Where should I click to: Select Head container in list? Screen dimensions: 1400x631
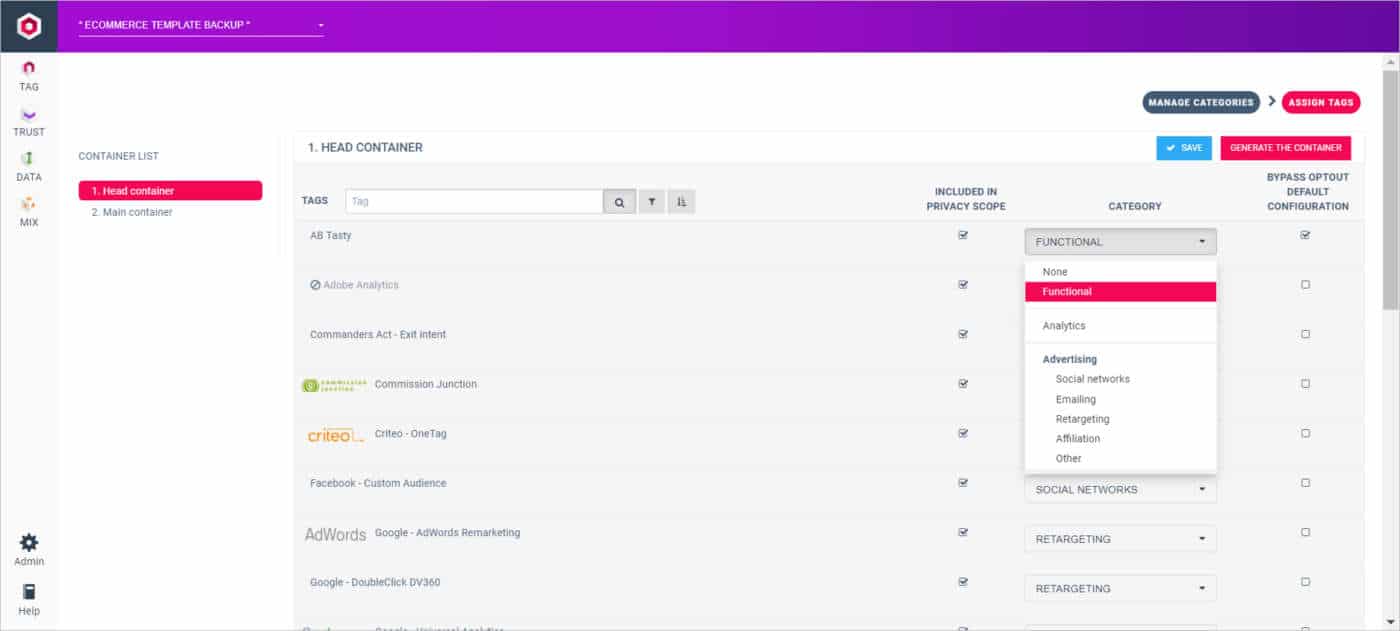click(170, 191)
